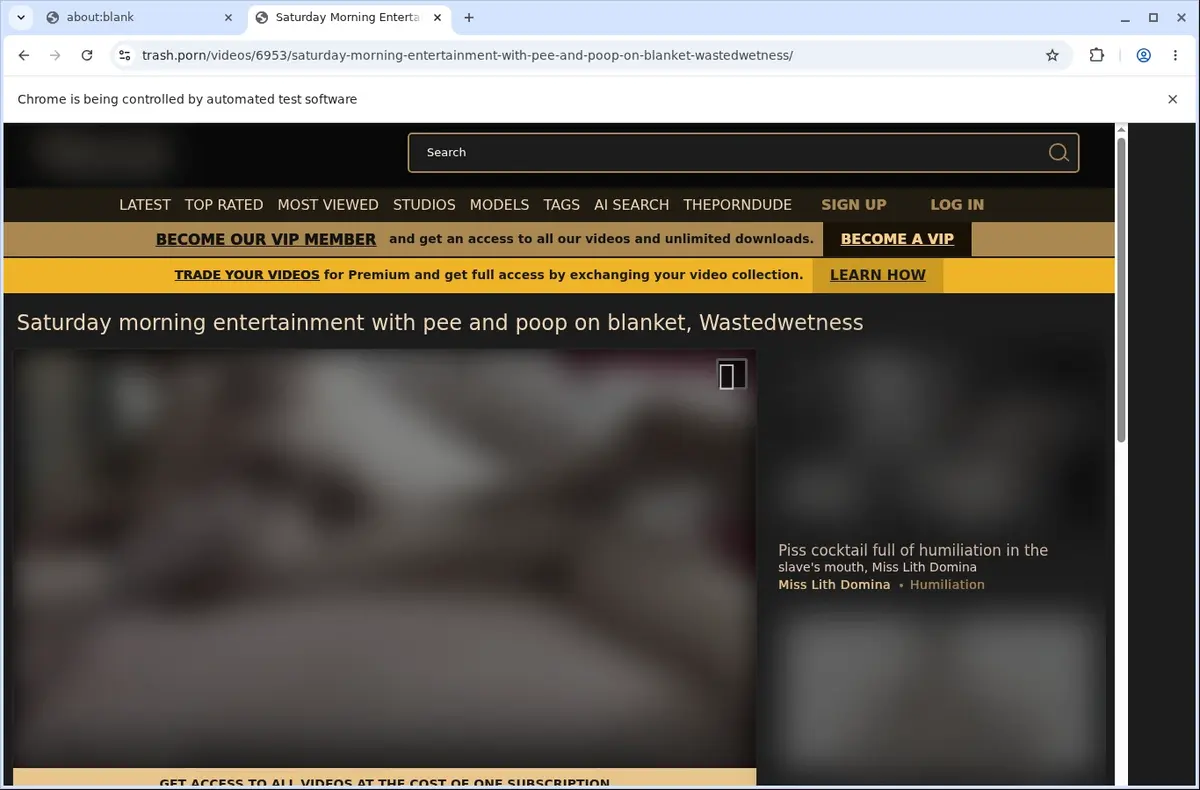
Task: Open the AI SEARCH menu item
Action: [x=632, y=204]
